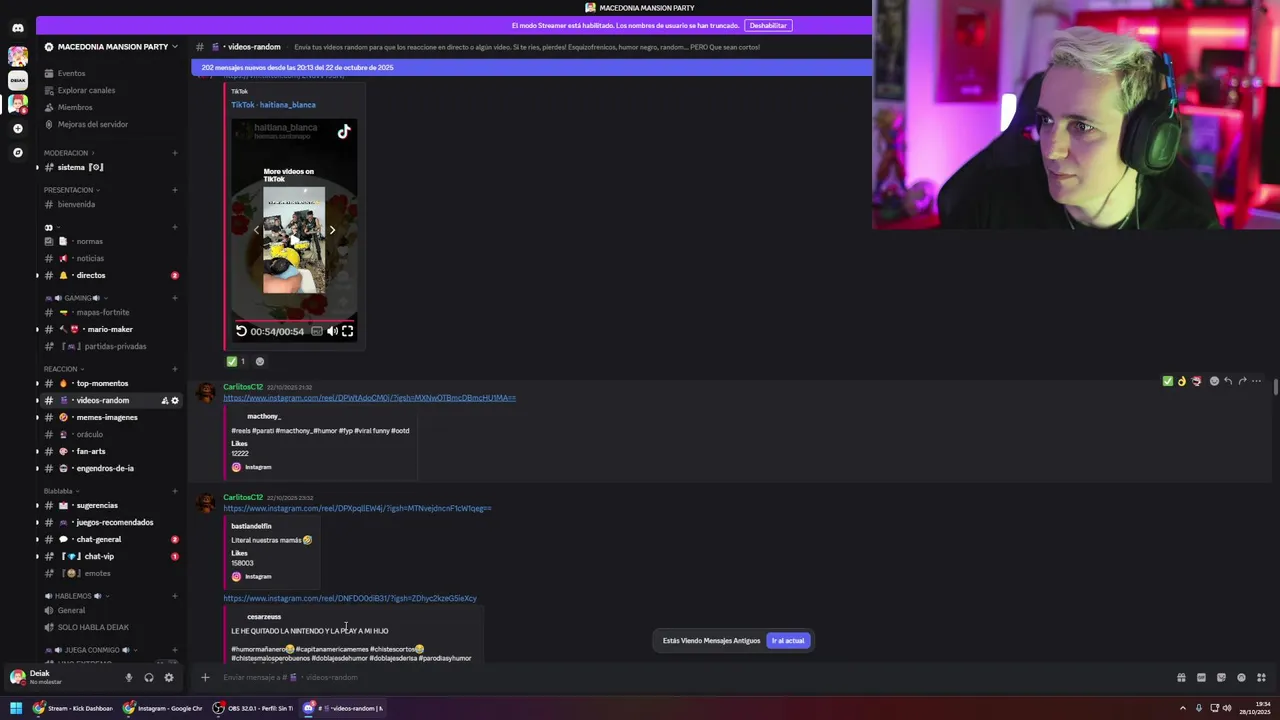Open the Eventos menu item
The image size is (1280, 720).
[71, 73]
